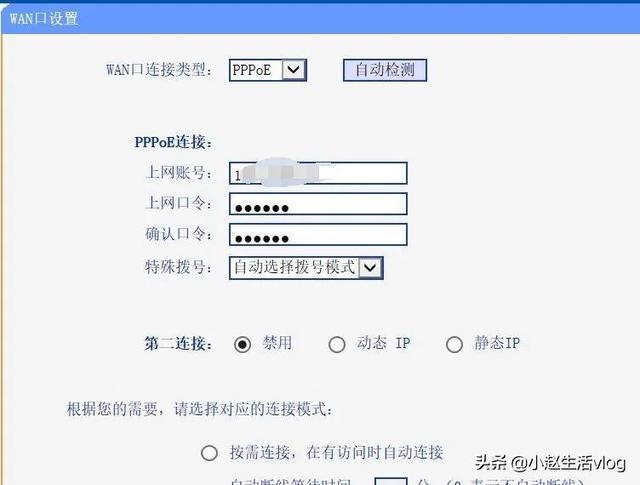Open the 特殊拨号 自动选择拨号模式 dropdown
Screen dimensions: 640x485
(306, 268)
